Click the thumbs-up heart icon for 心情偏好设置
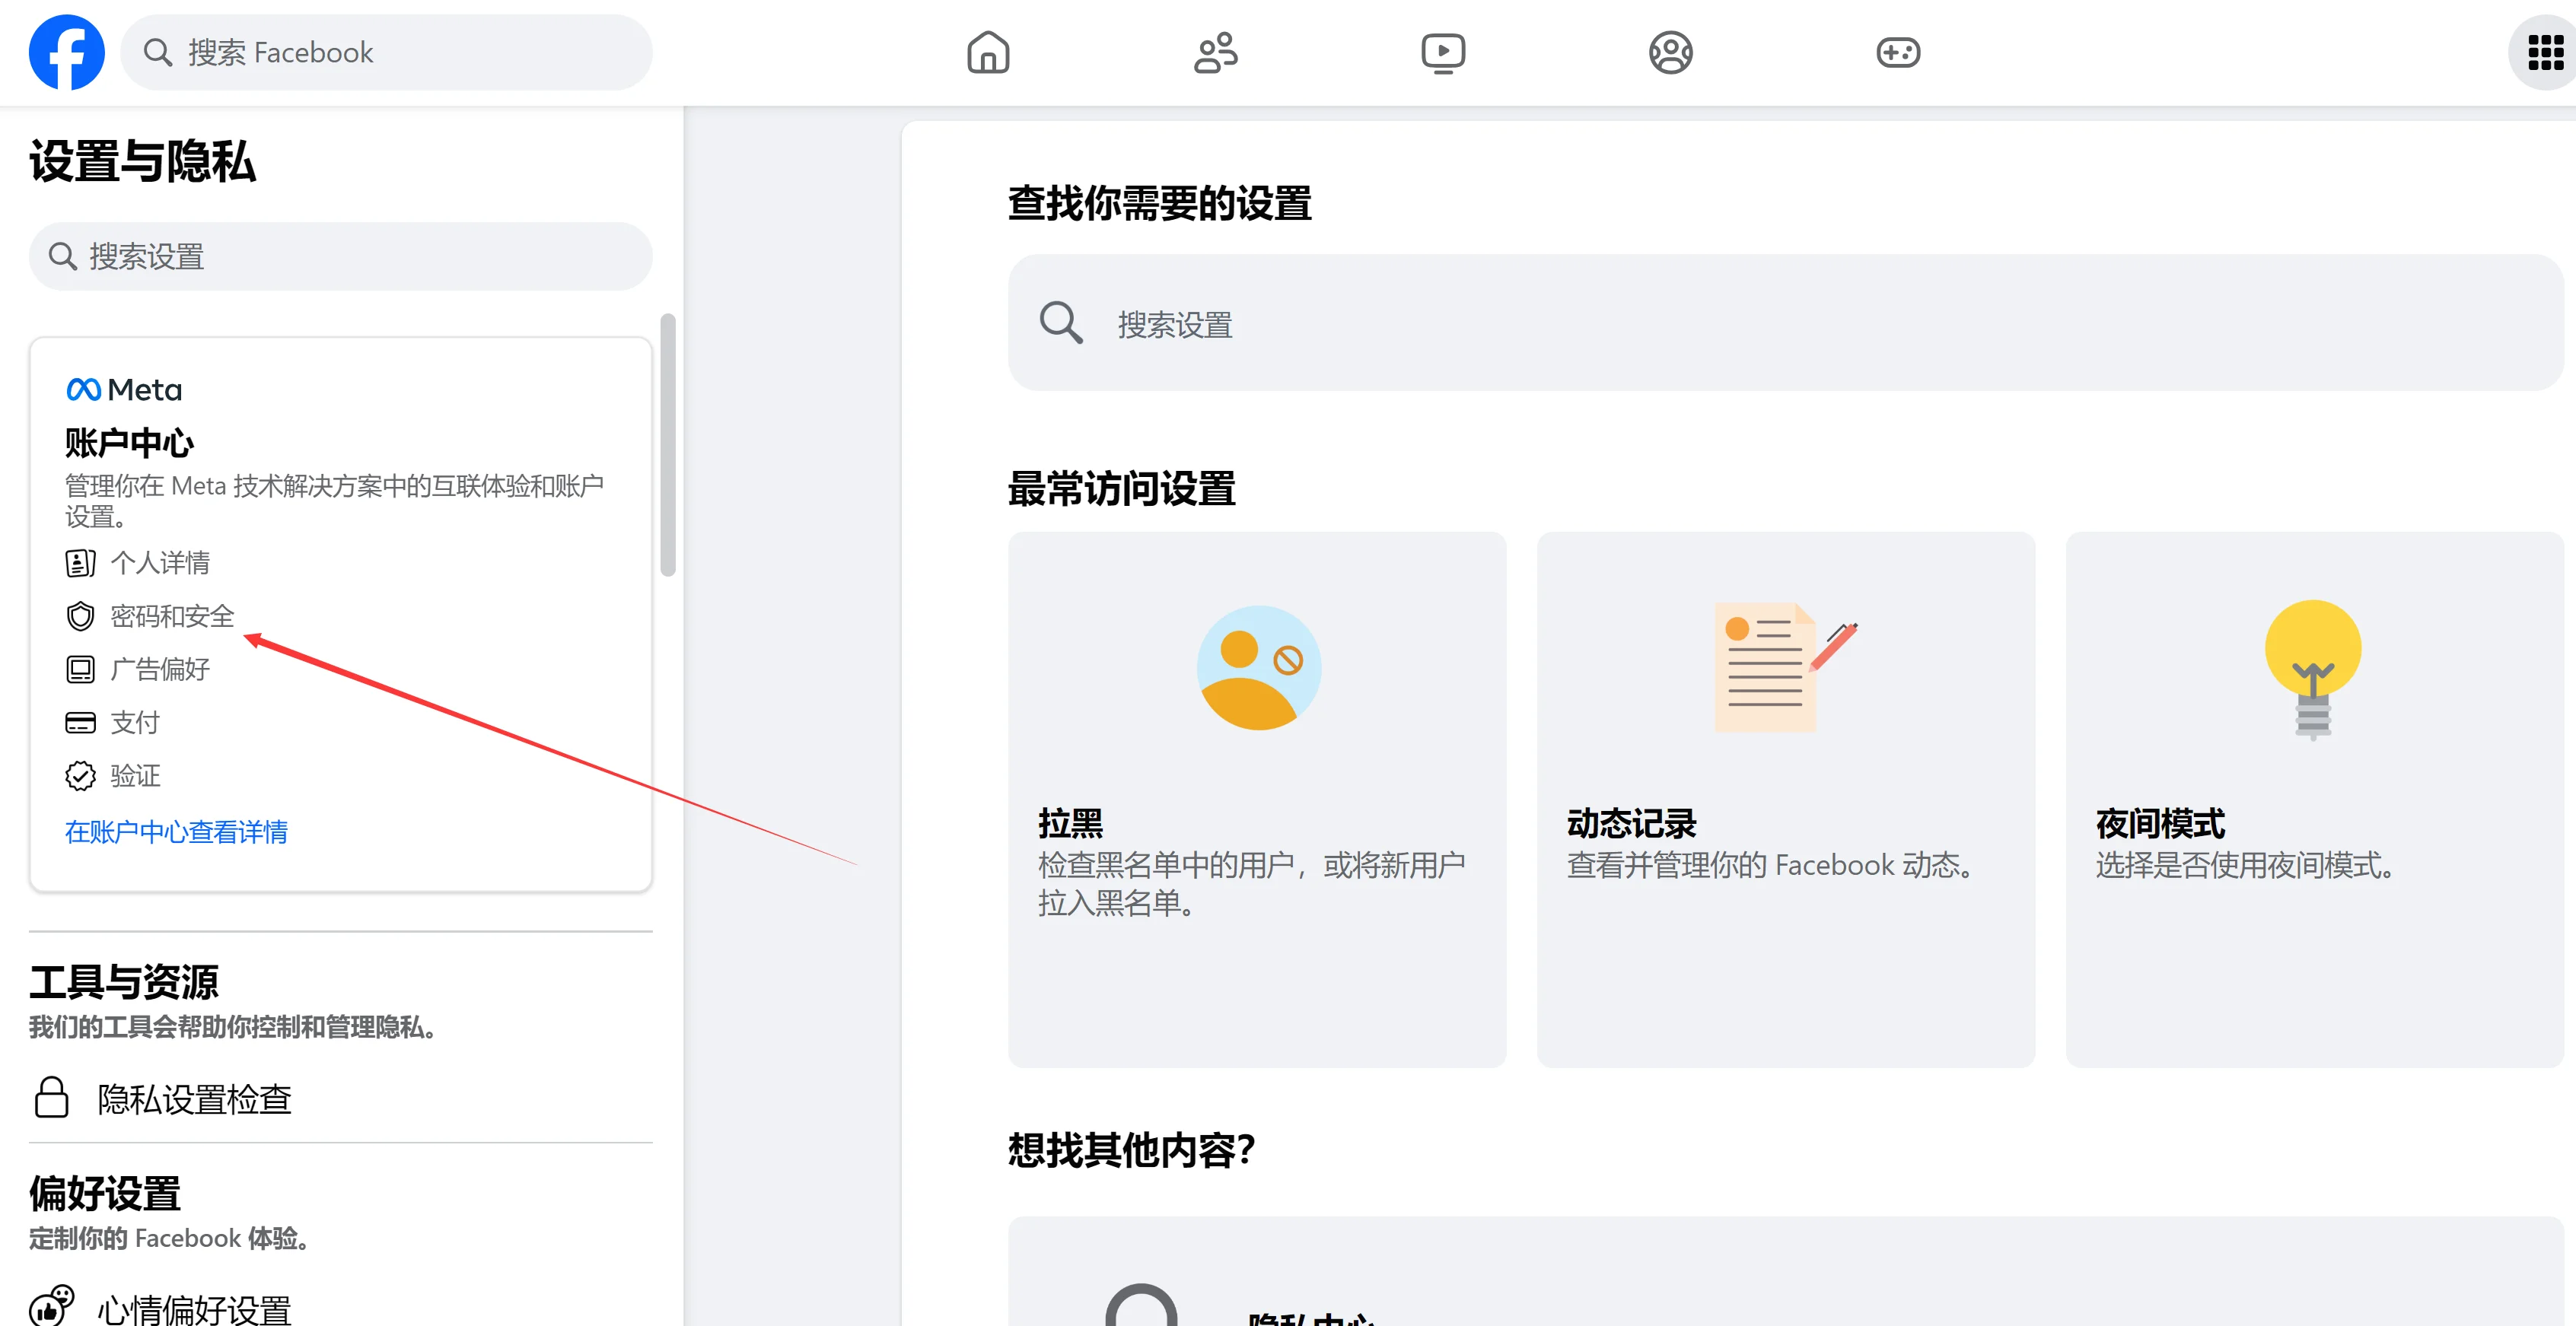This screenshot has height=1326, width=2576. [x=52, y=1306]
